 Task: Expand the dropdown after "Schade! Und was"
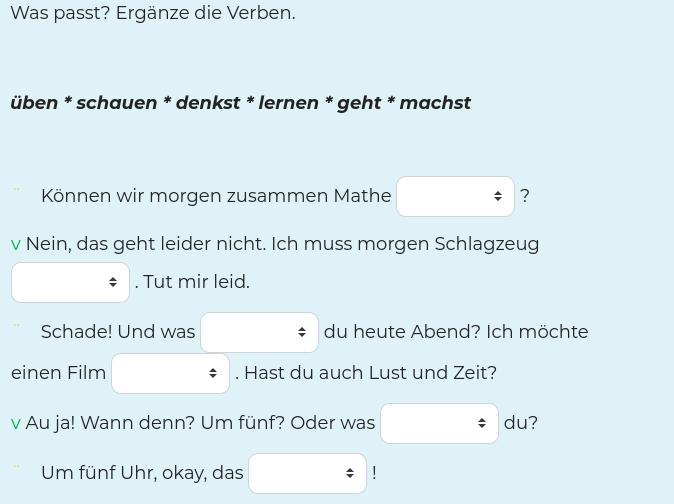[260, 332]
